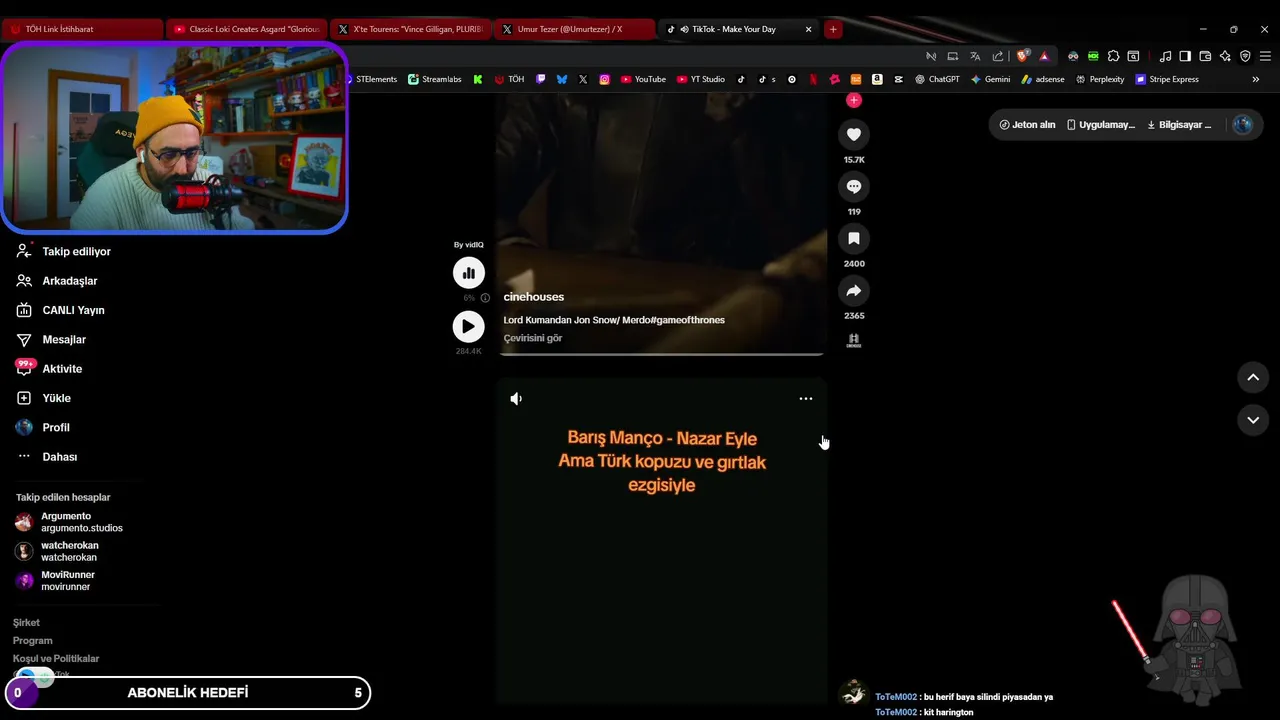Open a new browser tab with plus

pos(833,29)
